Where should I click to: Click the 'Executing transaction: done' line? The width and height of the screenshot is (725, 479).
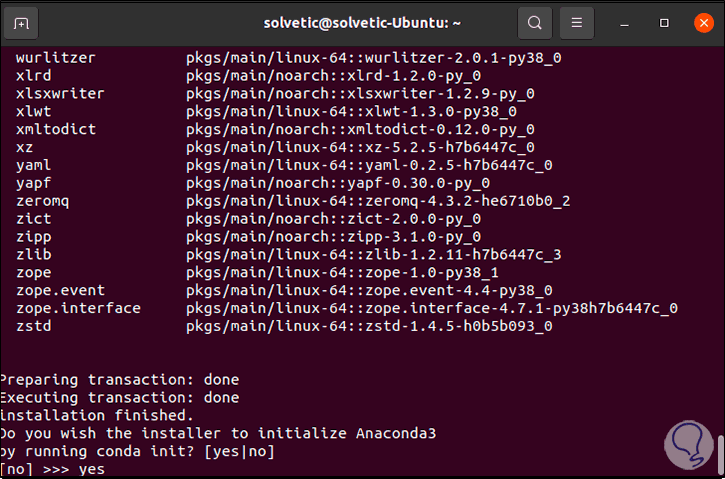pyautogui.click(x=120, y=397)
